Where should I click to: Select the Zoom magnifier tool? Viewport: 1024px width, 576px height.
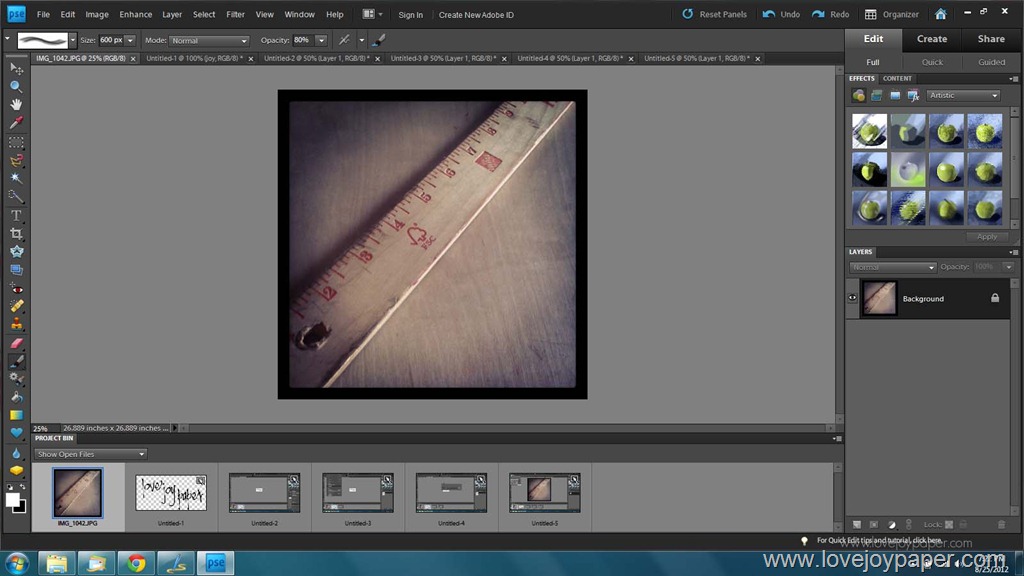tap(16, 86)
